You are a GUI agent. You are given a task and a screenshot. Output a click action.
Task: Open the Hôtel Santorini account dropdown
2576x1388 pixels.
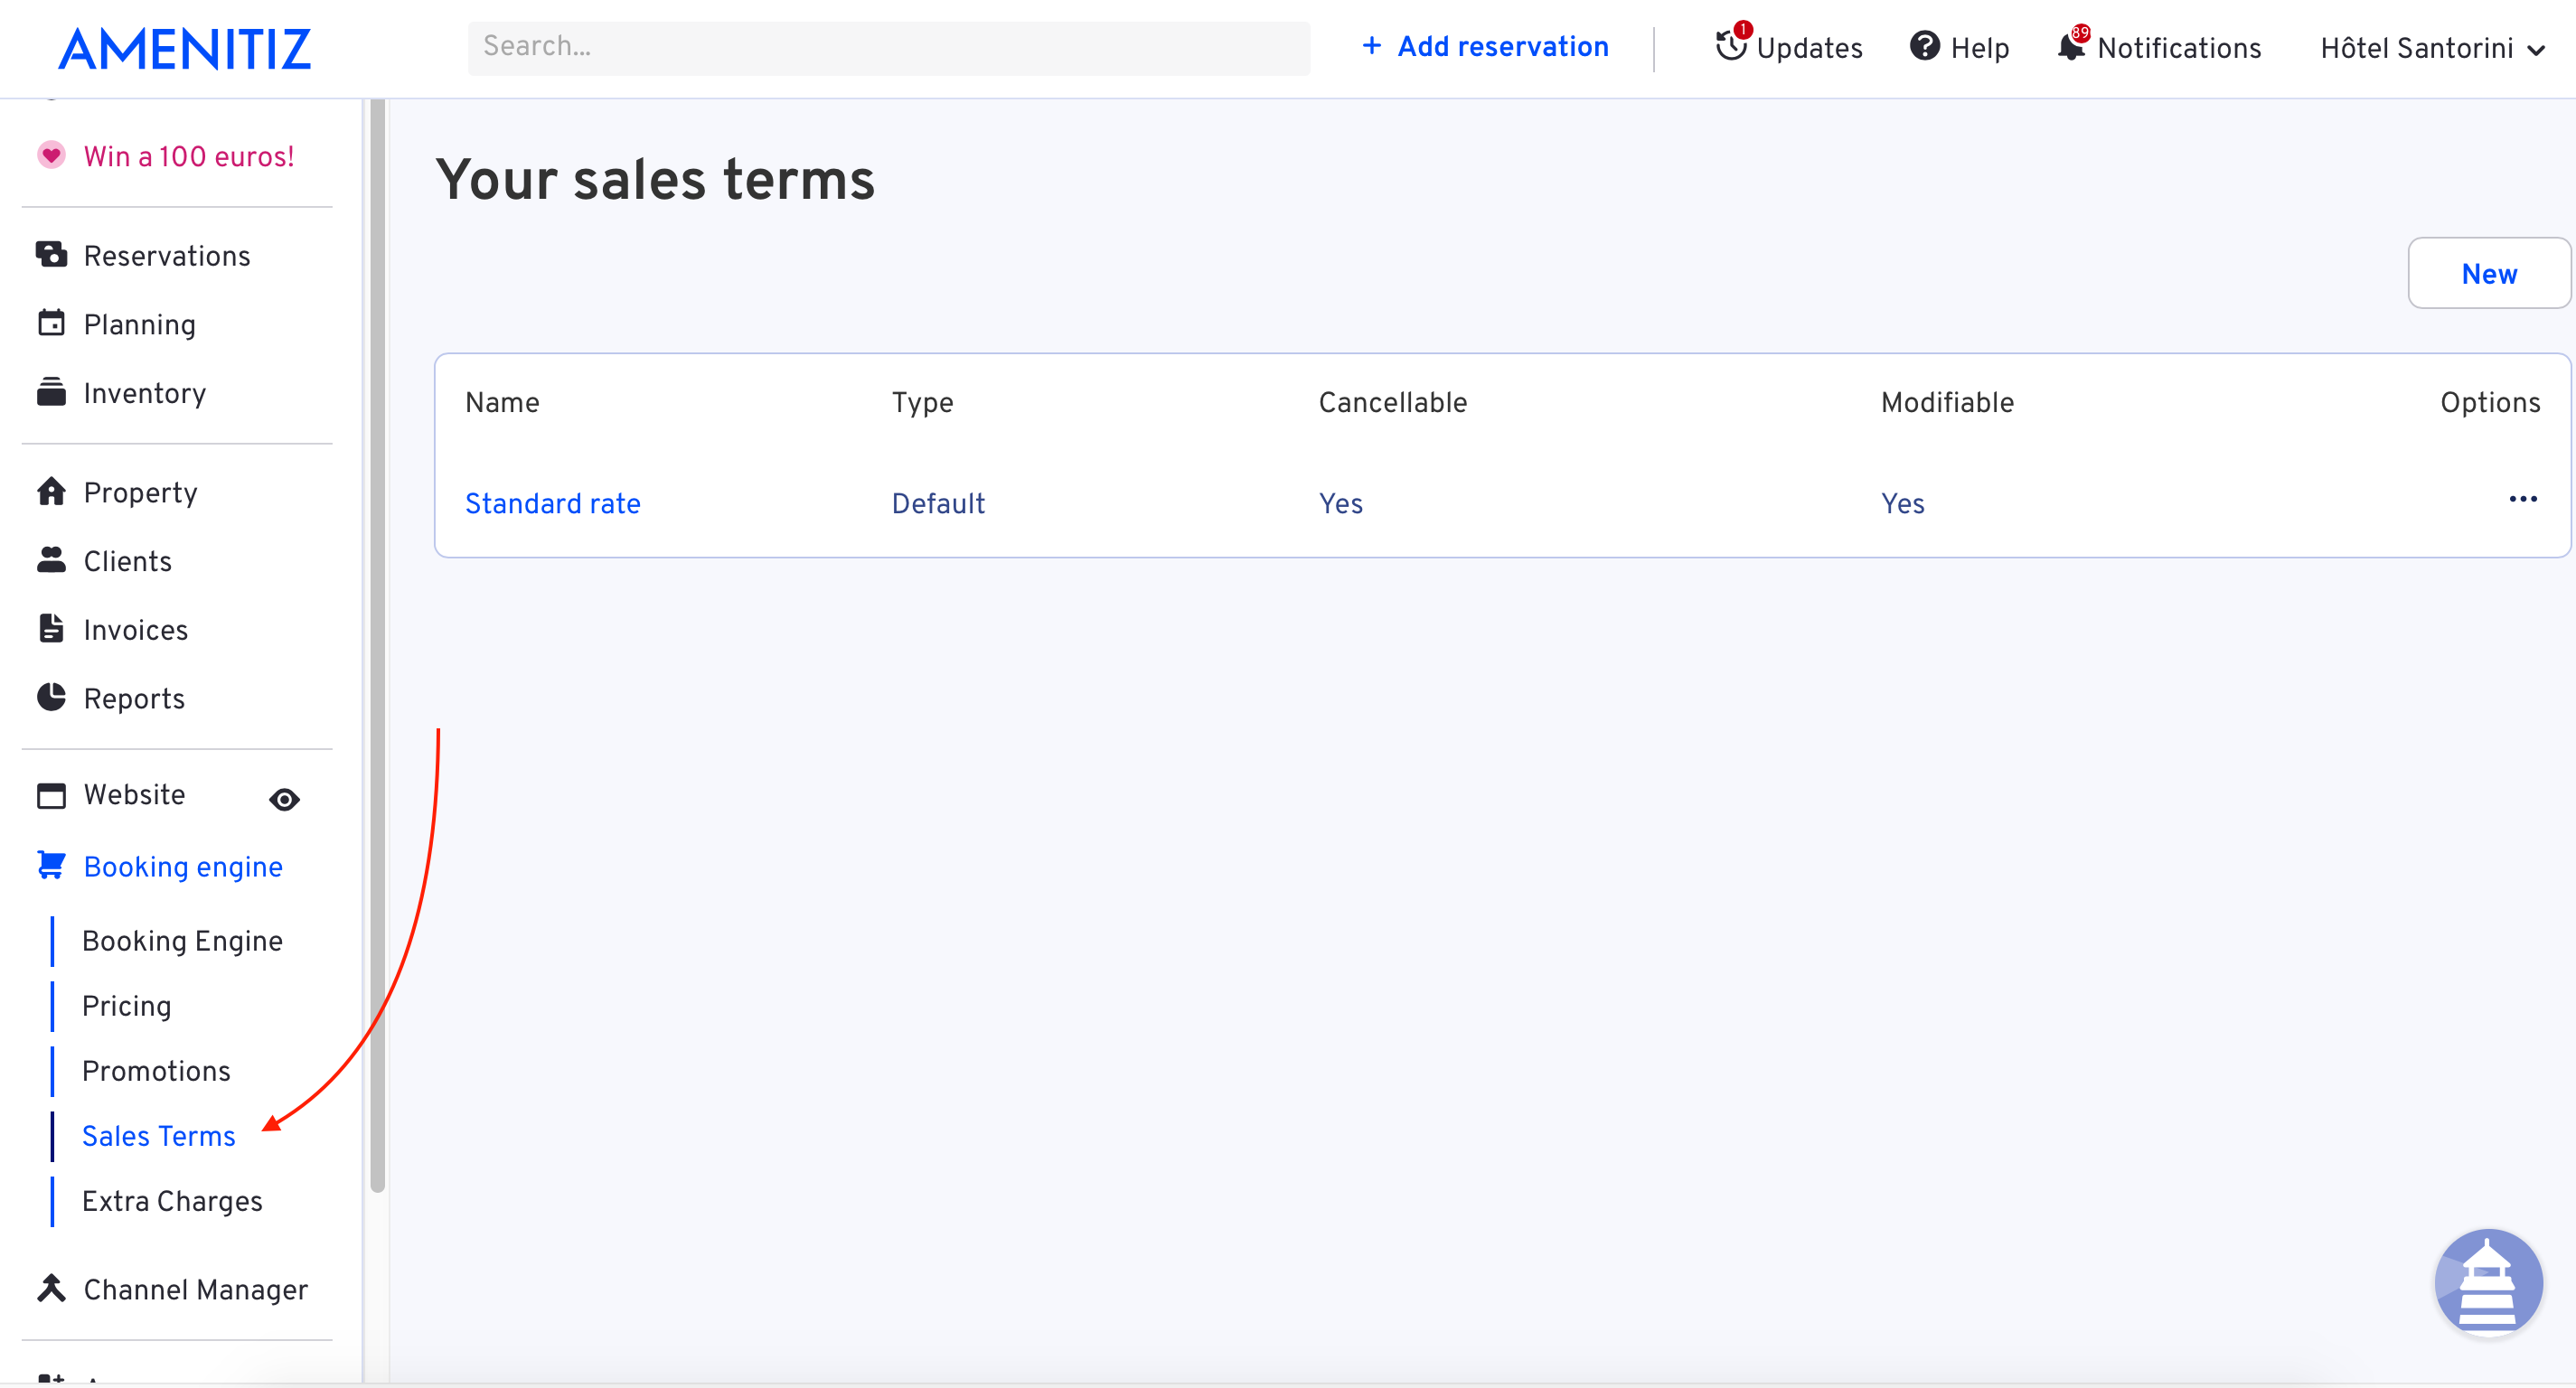tap(2432, 48)
